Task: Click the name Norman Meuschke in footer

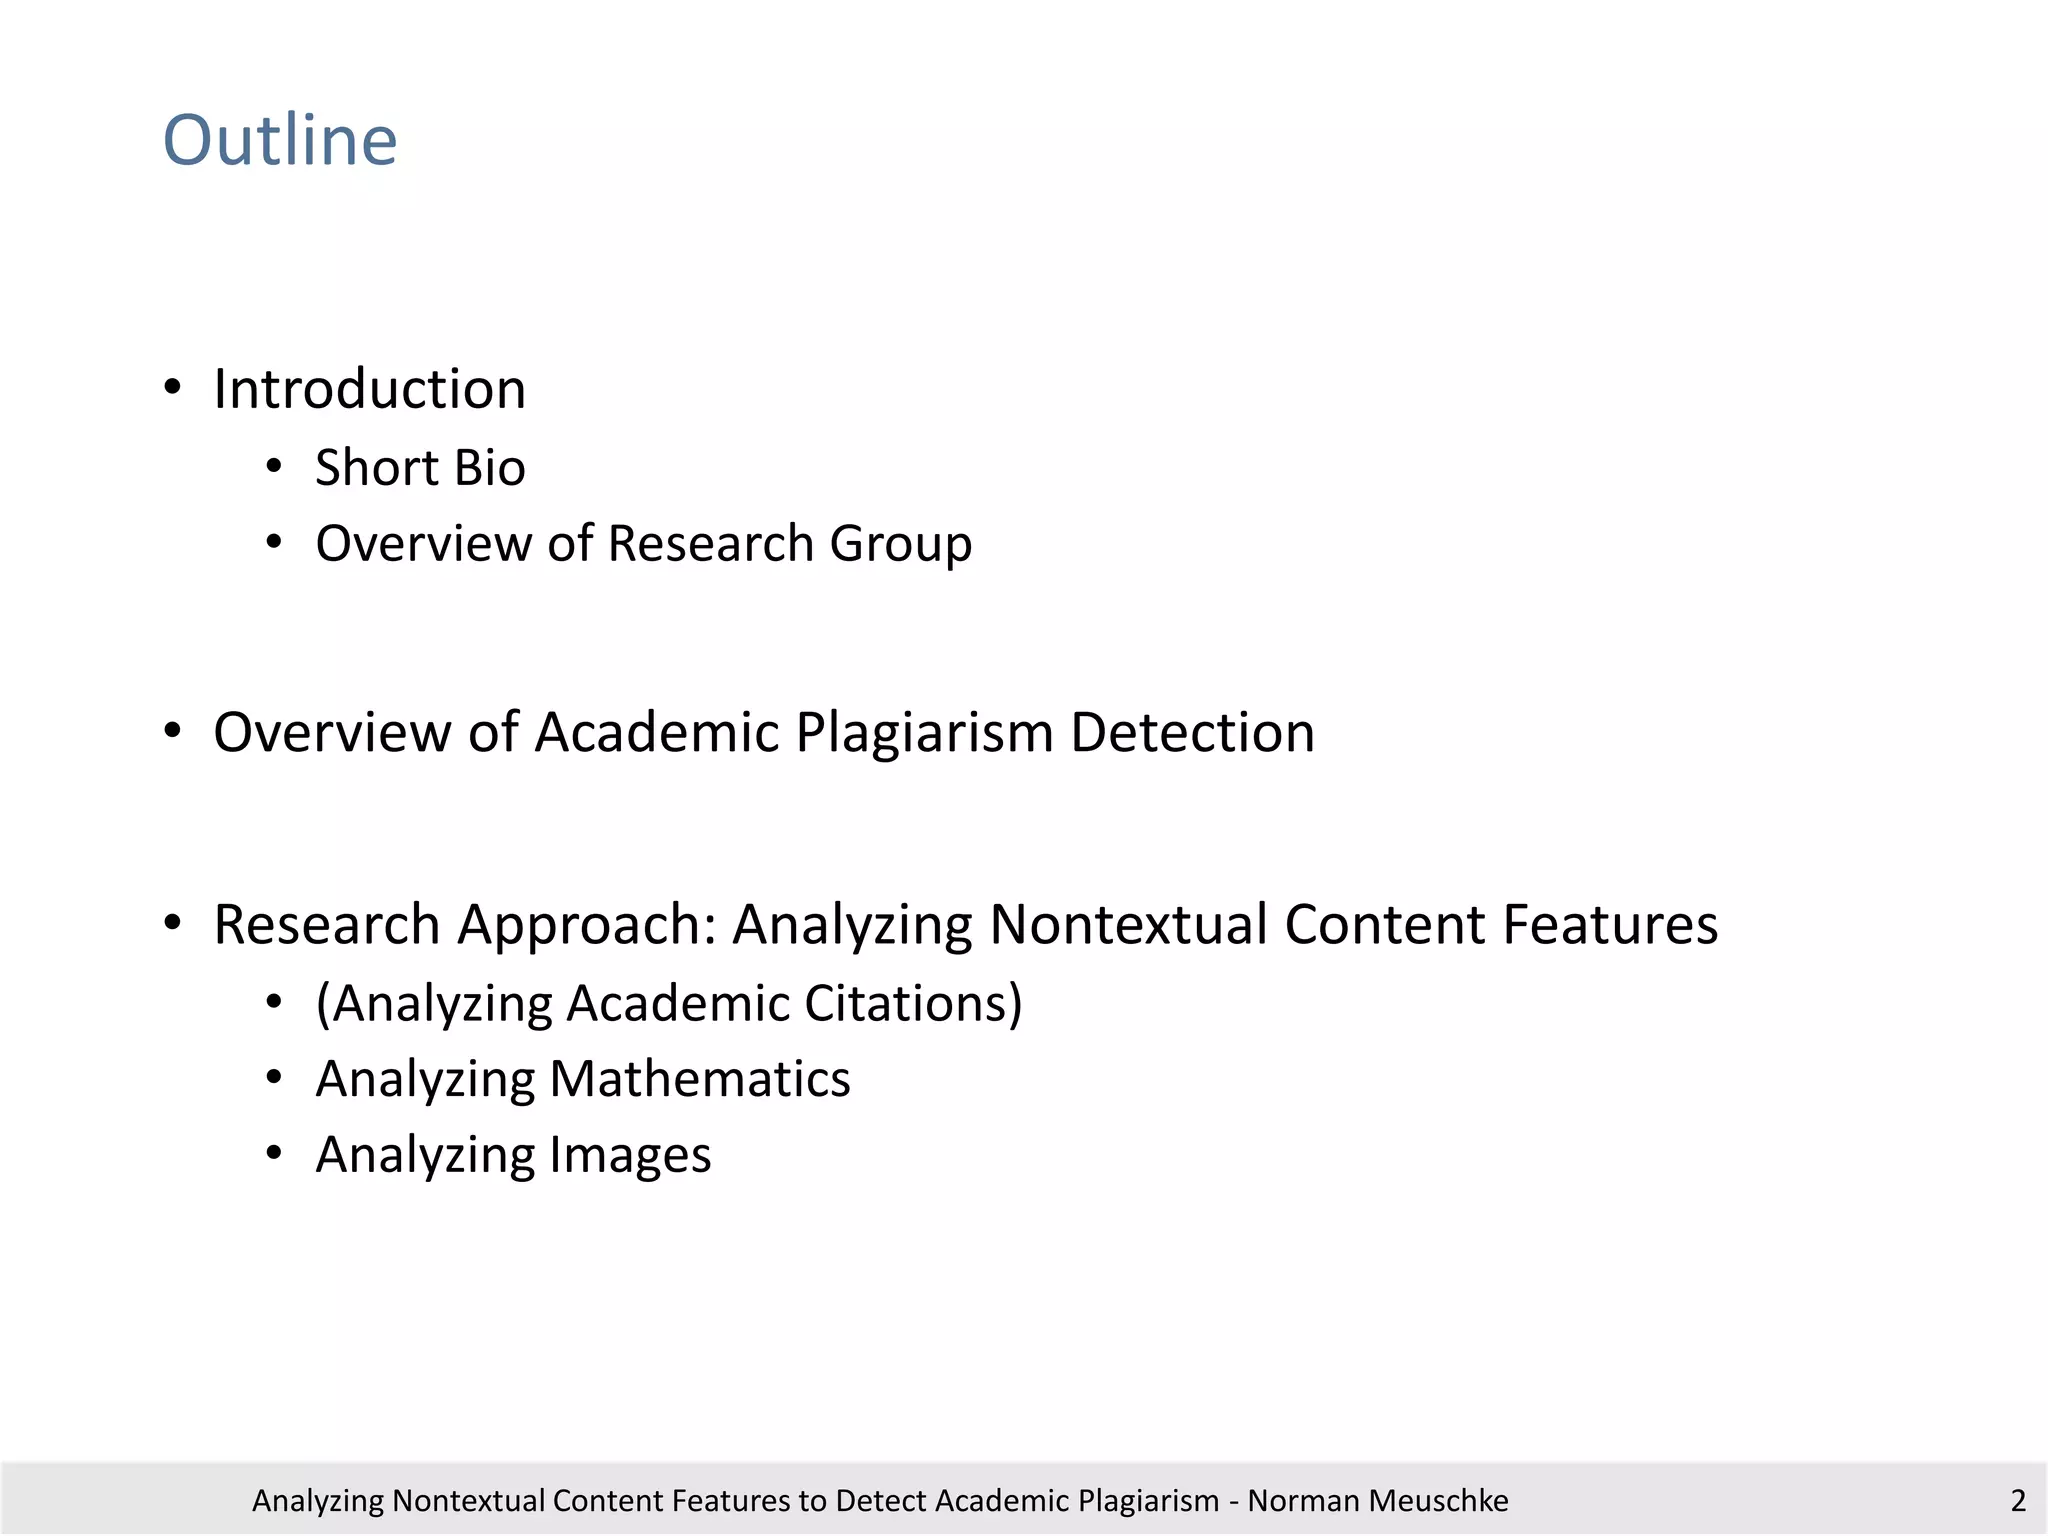Action: (x=1378, y=1500)
